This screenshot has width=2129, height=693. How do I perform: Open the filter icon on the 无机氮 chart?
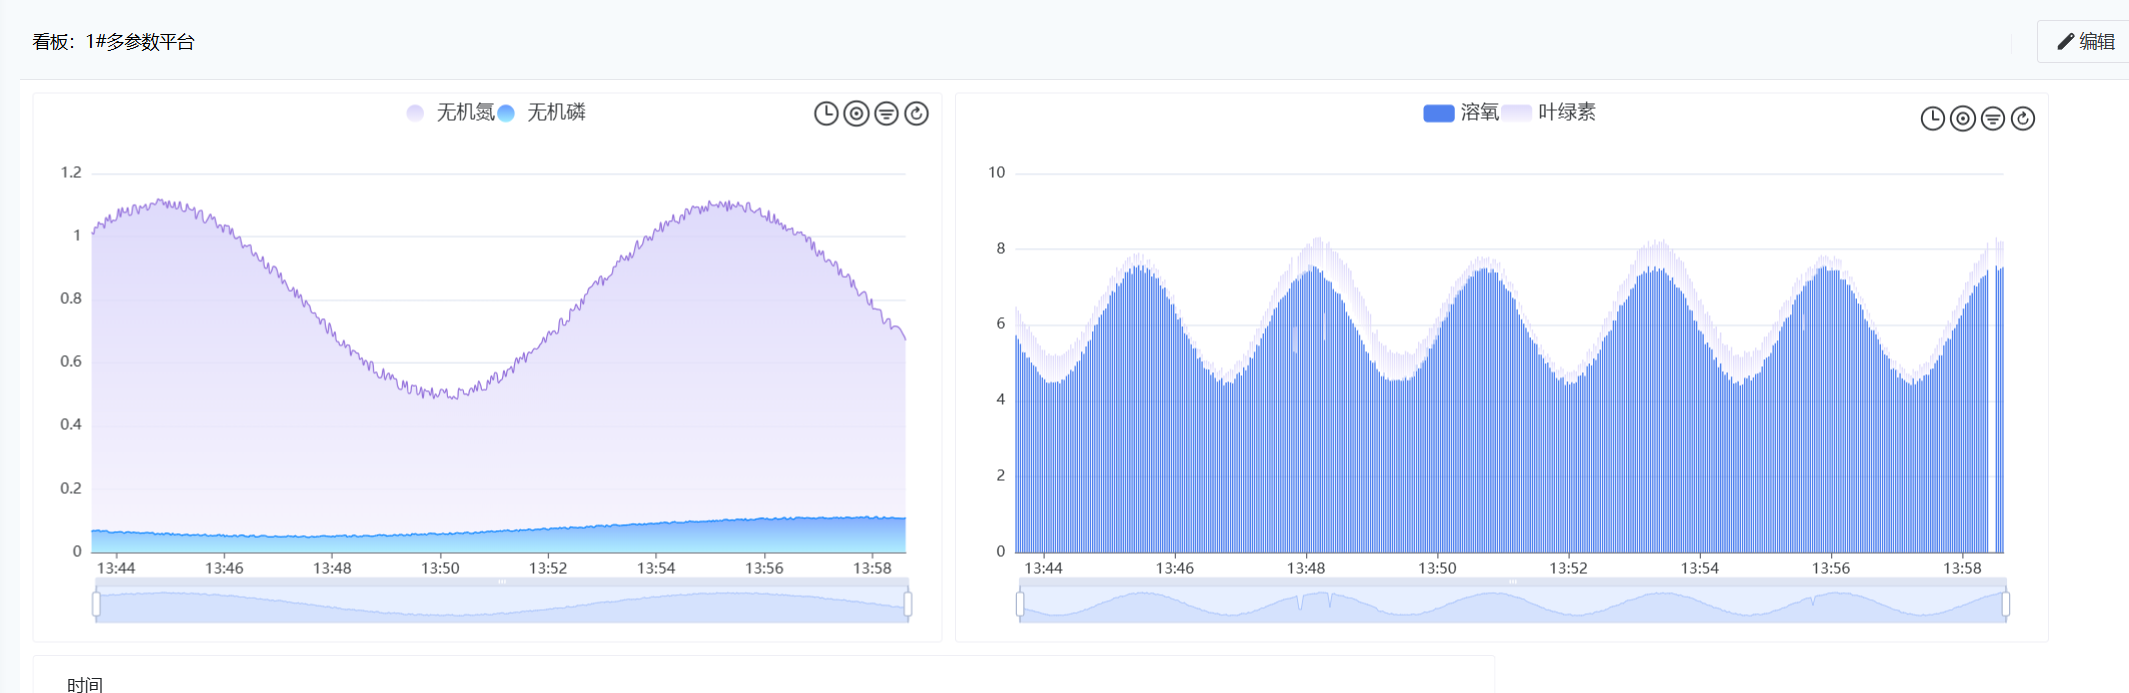(x=886, y=114)
